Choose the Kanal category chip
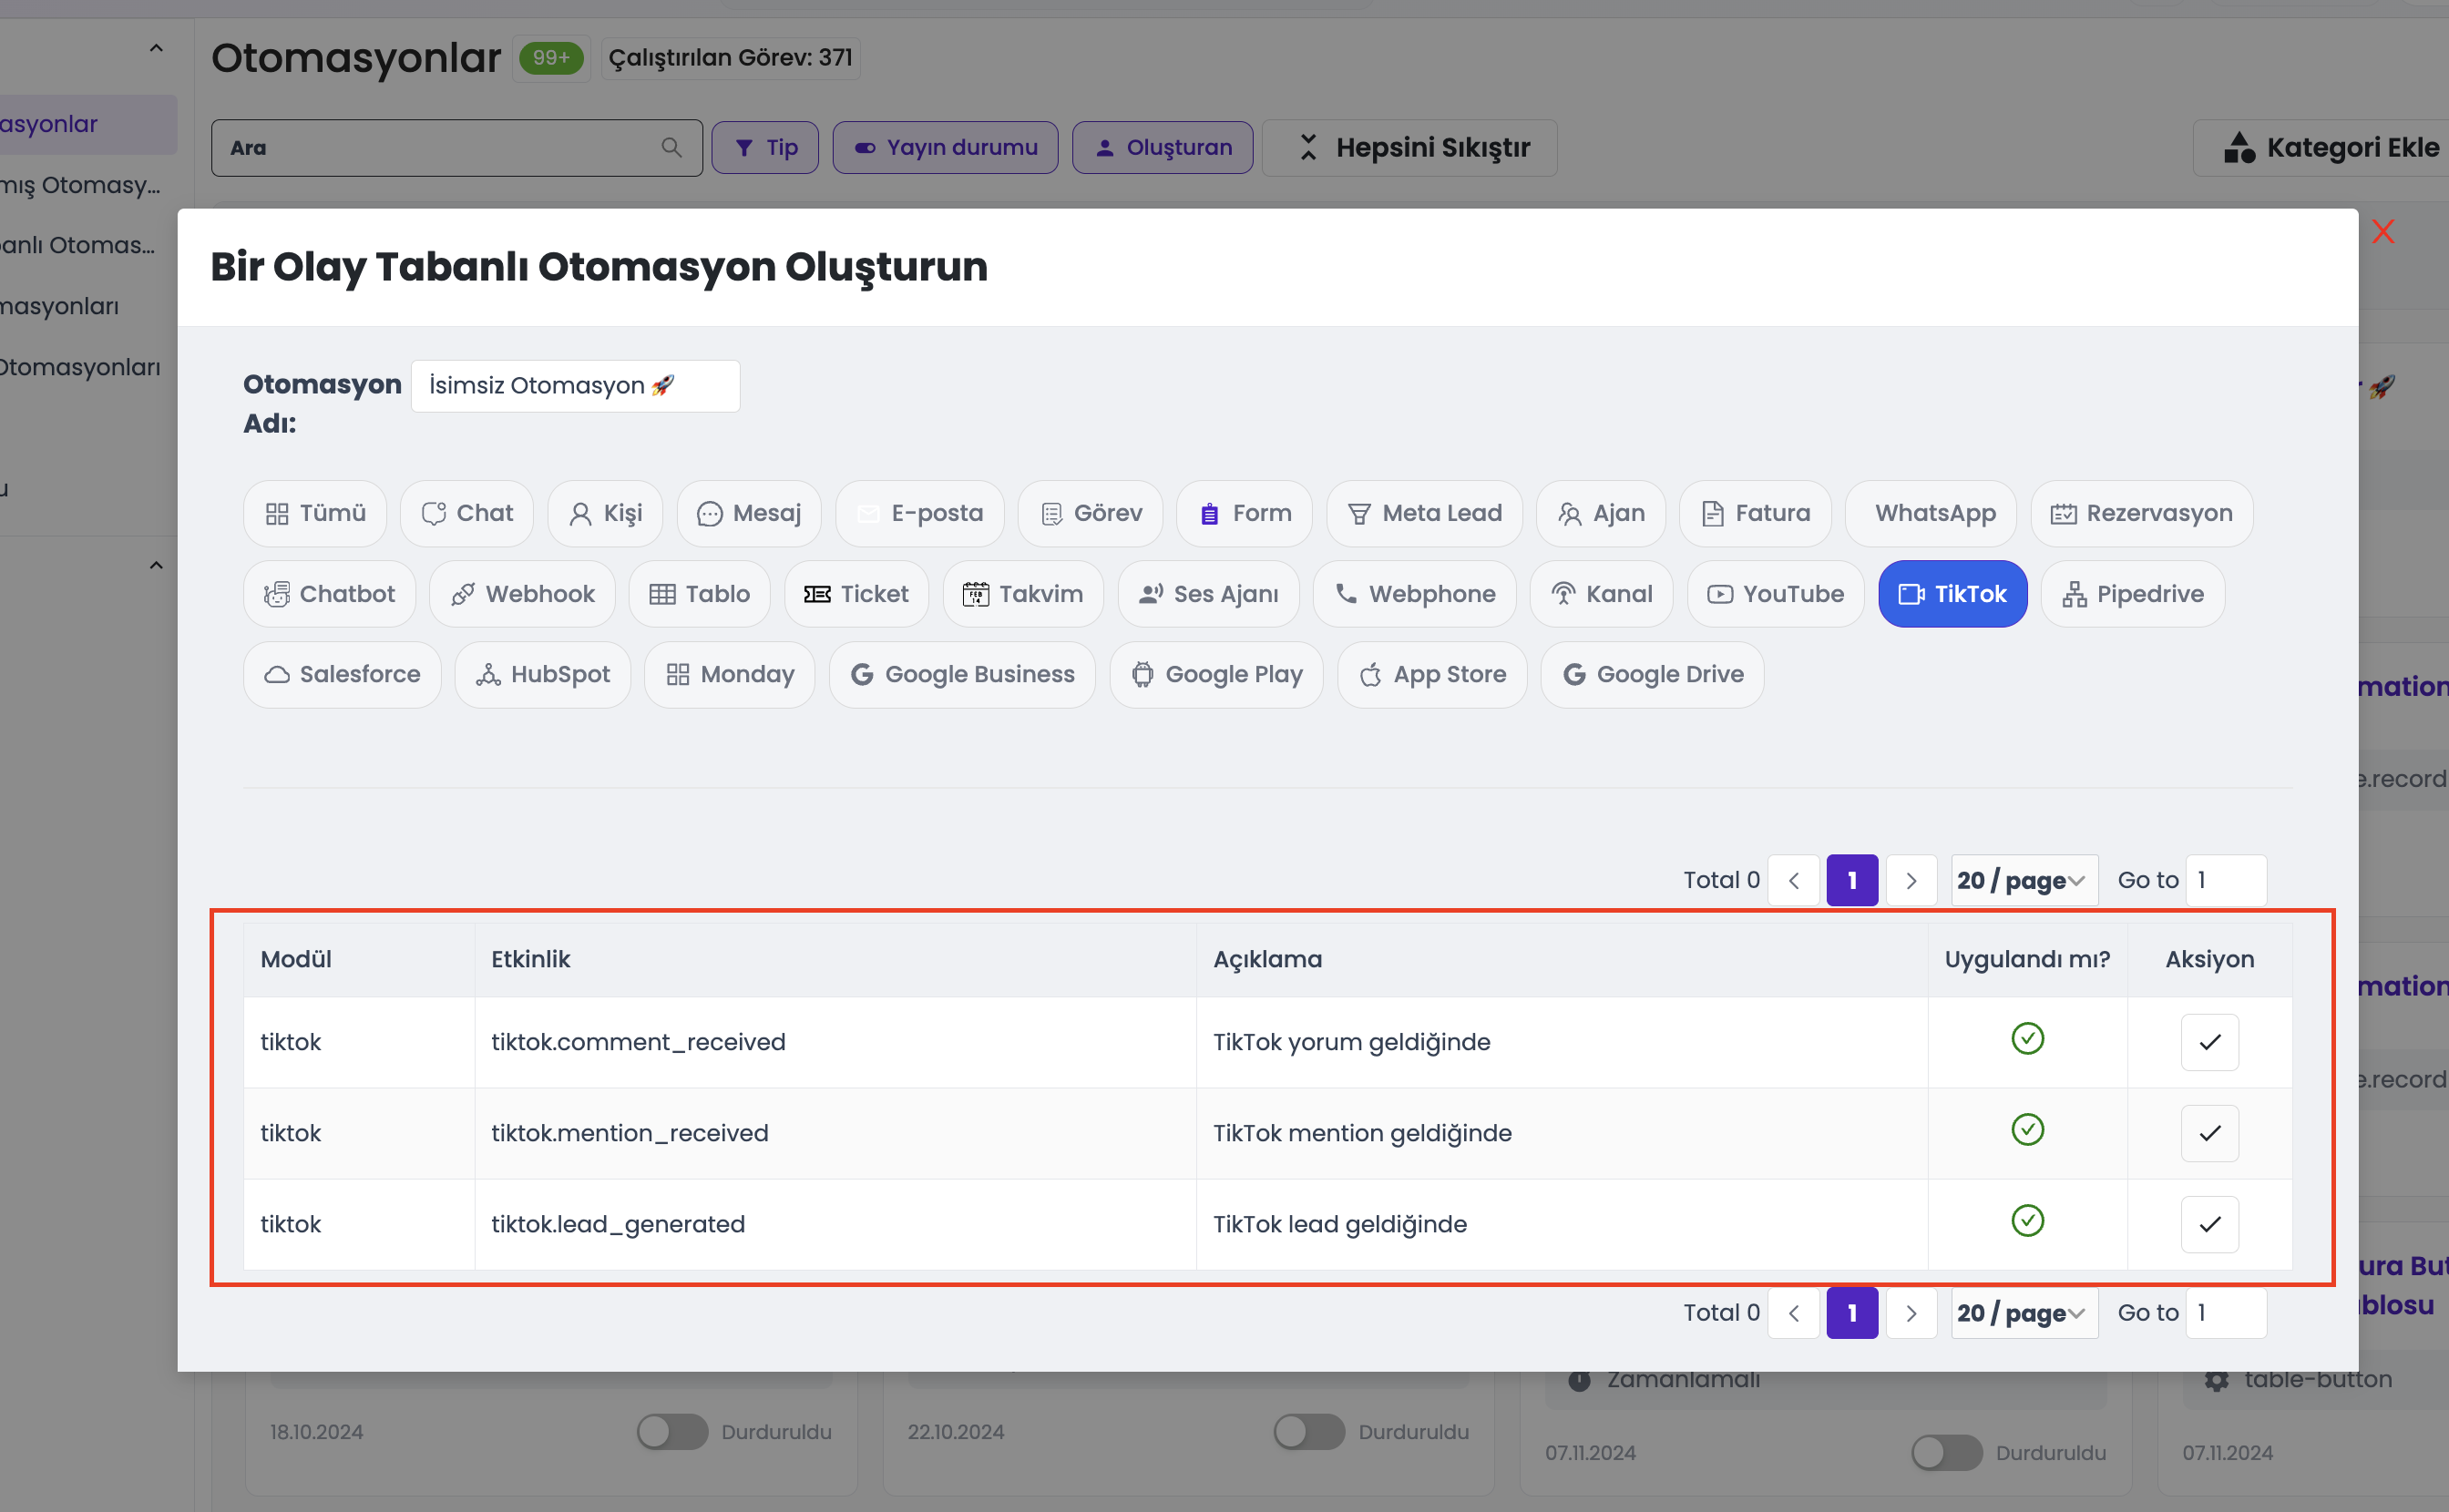 point(1601,594)
